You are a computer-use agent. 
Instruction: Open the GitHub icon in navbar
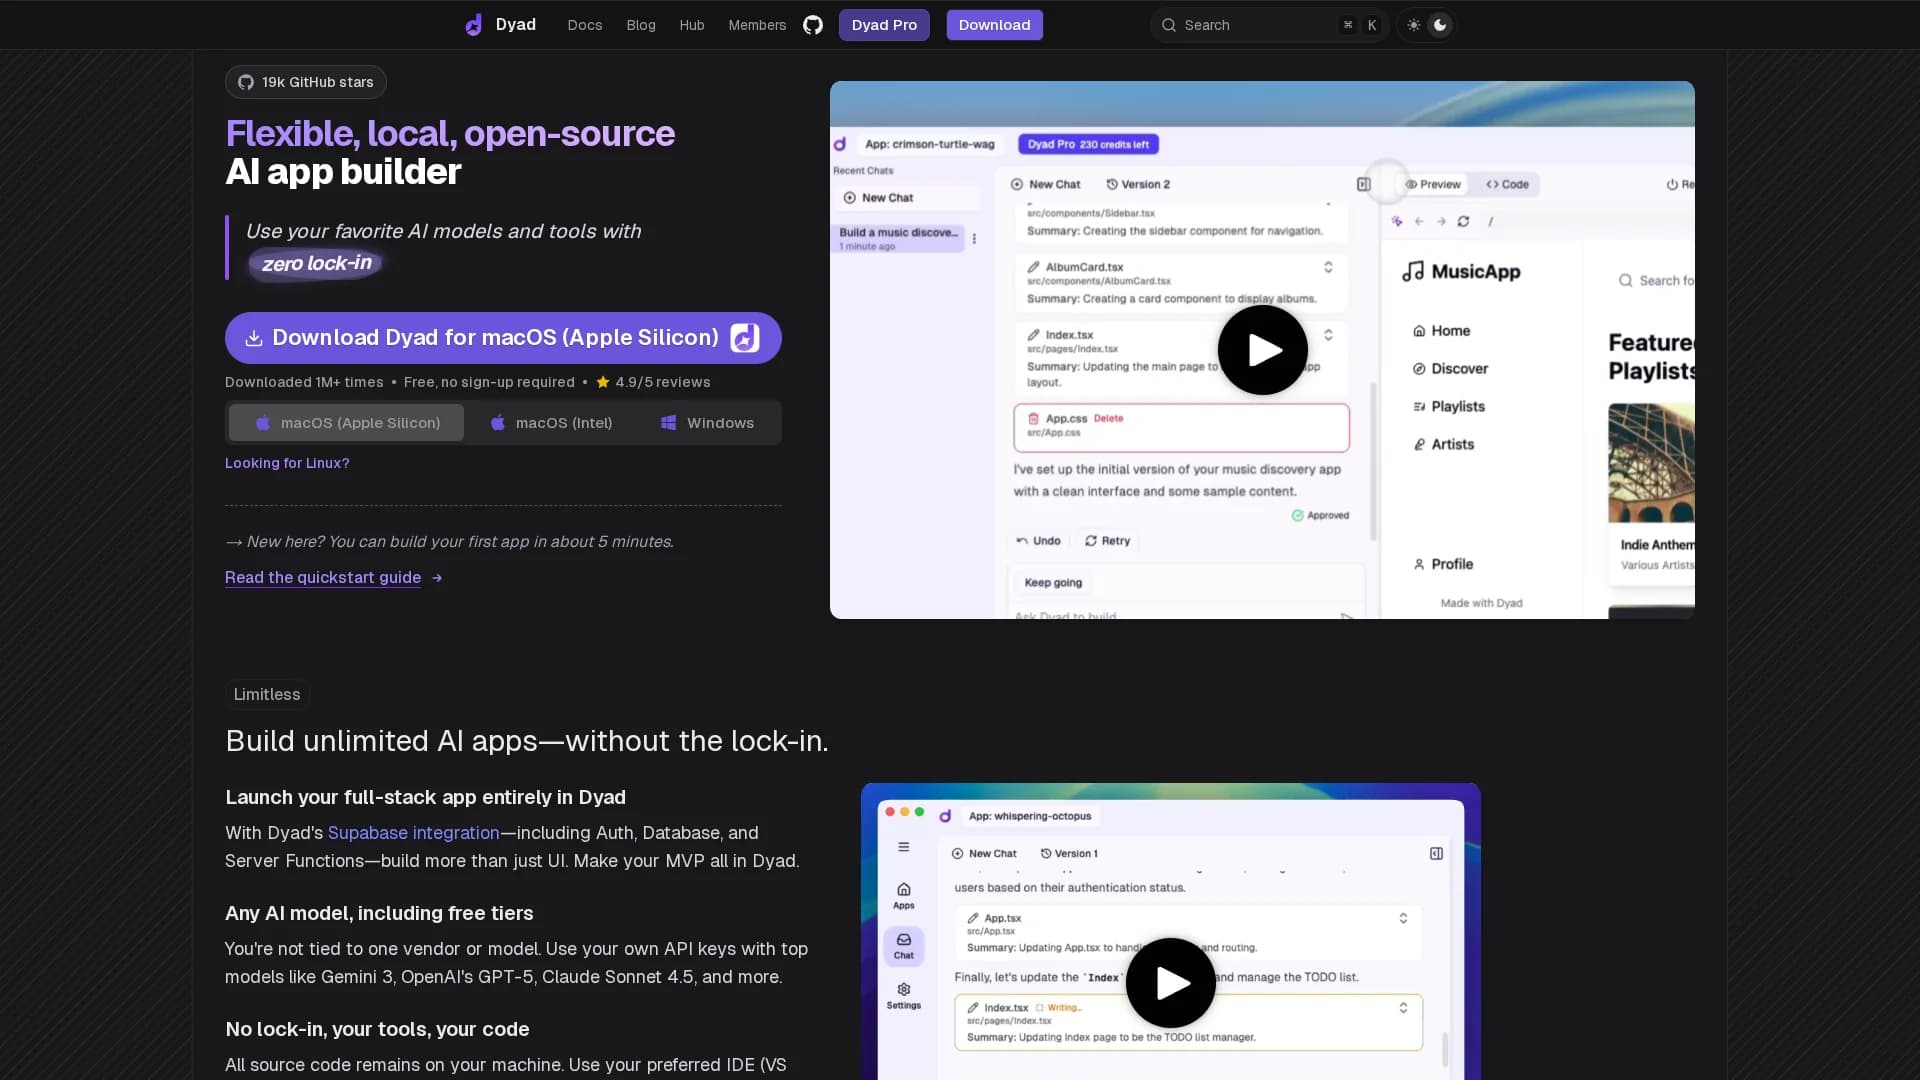pos(813,25)
